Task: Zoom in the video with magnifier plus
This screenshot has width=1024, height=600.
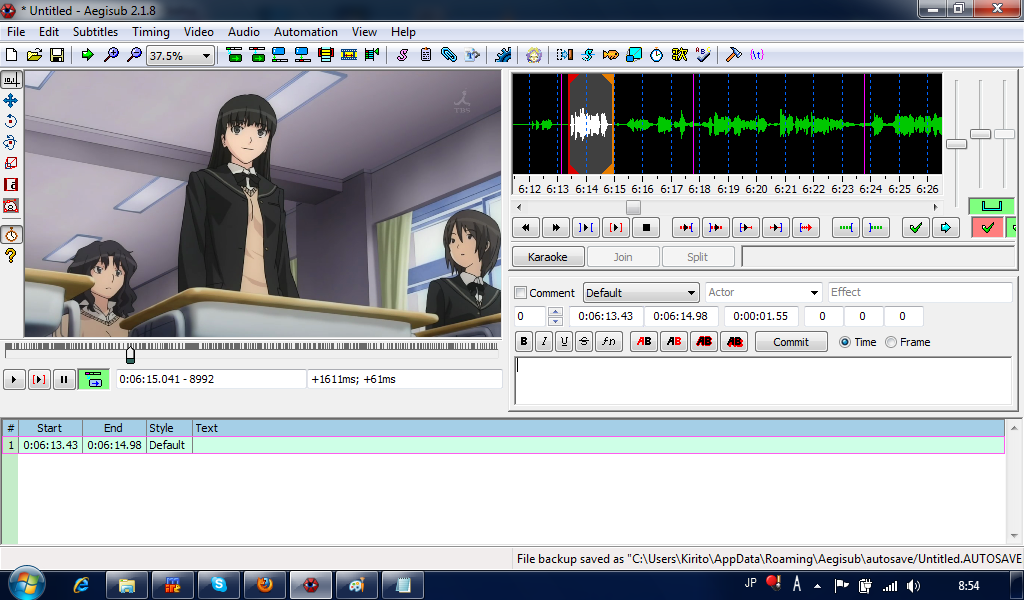Action: [x=111, y=55]
